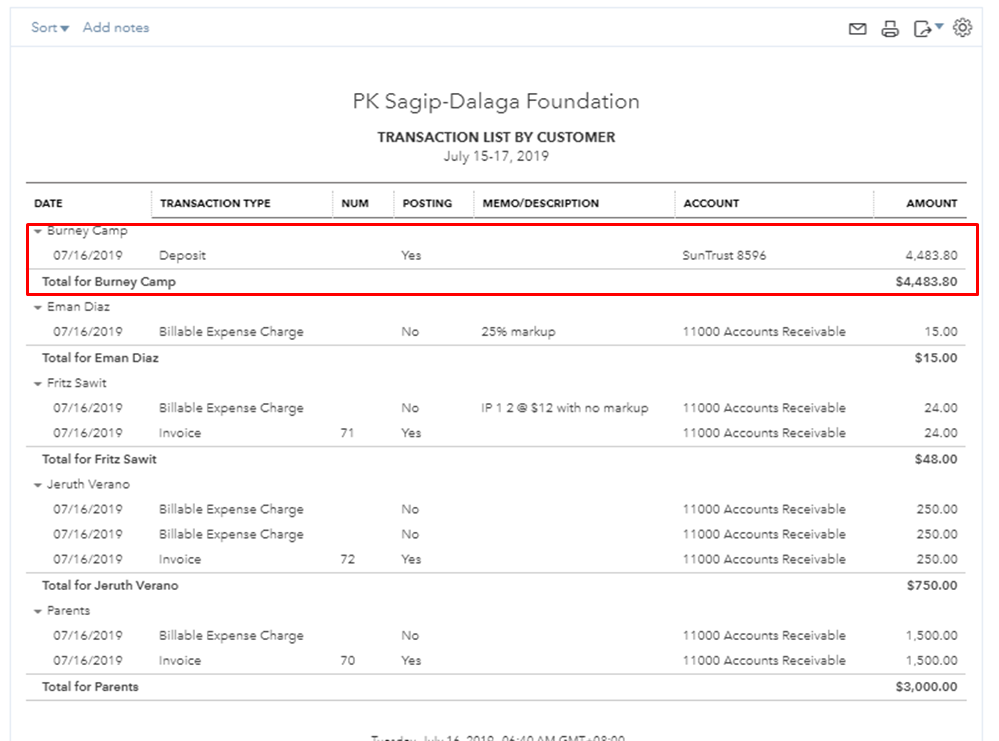999x741 pixels.
Task: Collapse the Parents customer group
Action: (38, 611)
